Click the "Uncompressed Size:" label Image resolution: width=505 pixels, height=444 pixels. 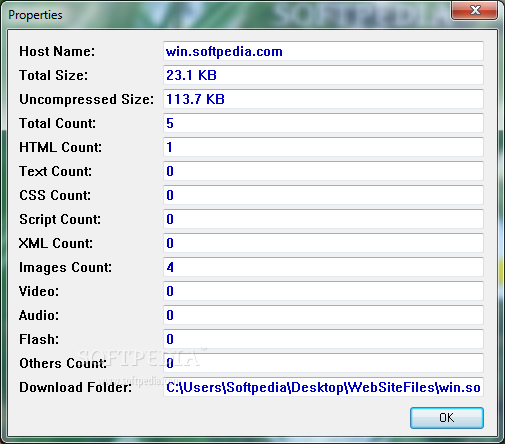(87, 99)
